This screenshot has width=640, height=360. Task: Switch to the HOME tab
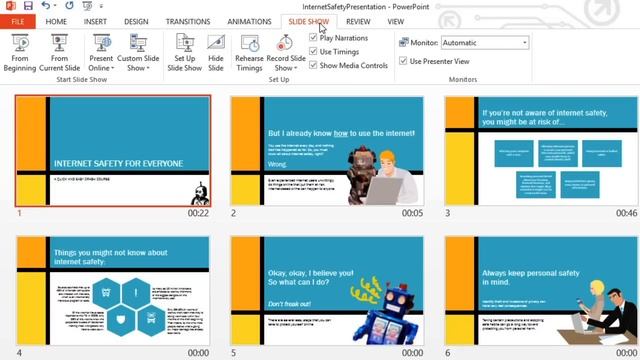click(56, 22)
